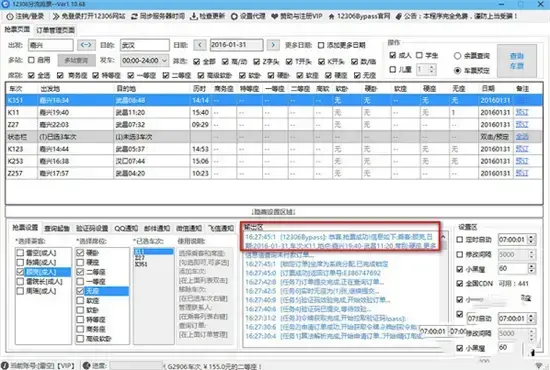
Task: Toggle the 学生 checkbox
Action: click(419, 55)
